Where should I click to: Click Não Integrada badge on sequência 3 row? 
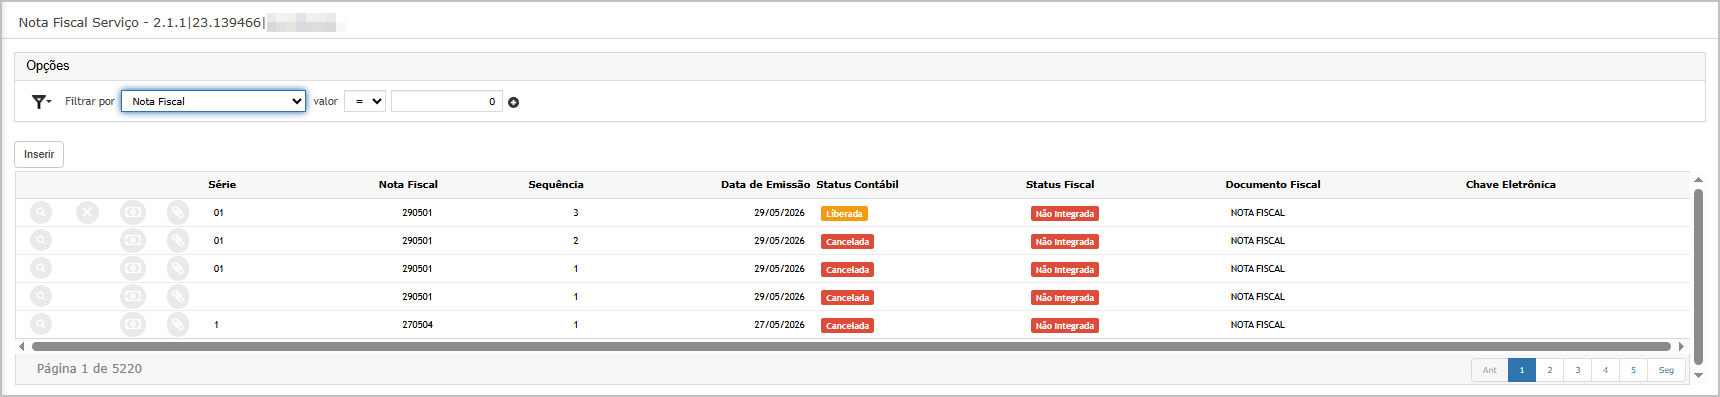(x=1065, y=214)
